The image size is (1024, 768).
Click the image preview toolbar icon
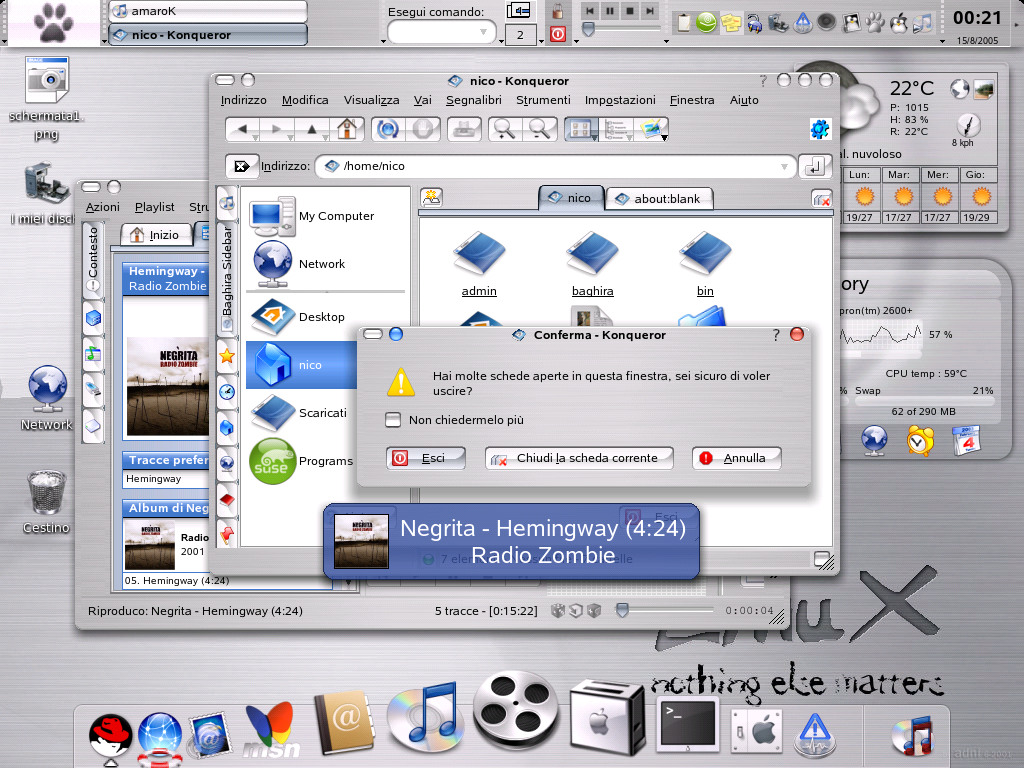[x=650, y=129]
